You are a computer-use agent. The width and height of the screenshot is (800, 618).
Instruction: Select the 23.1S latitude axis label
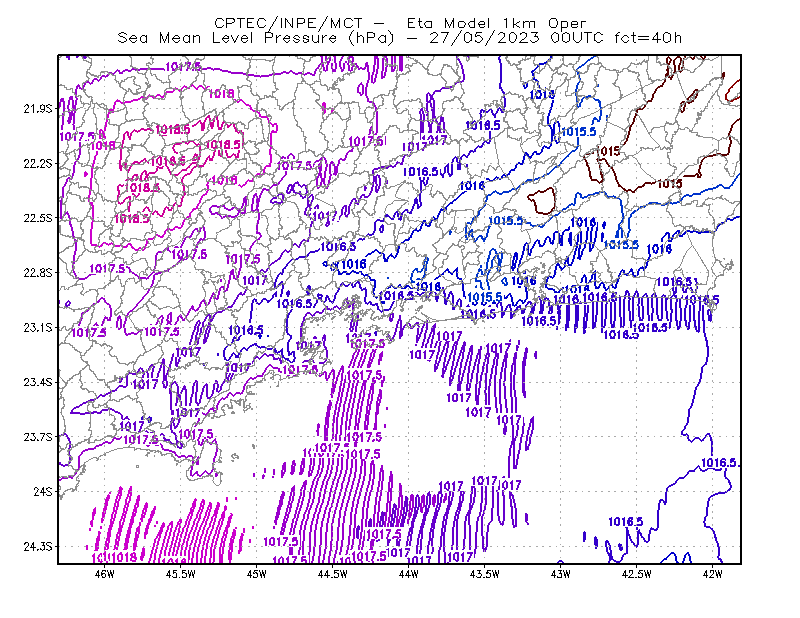[x=38, y=327]
